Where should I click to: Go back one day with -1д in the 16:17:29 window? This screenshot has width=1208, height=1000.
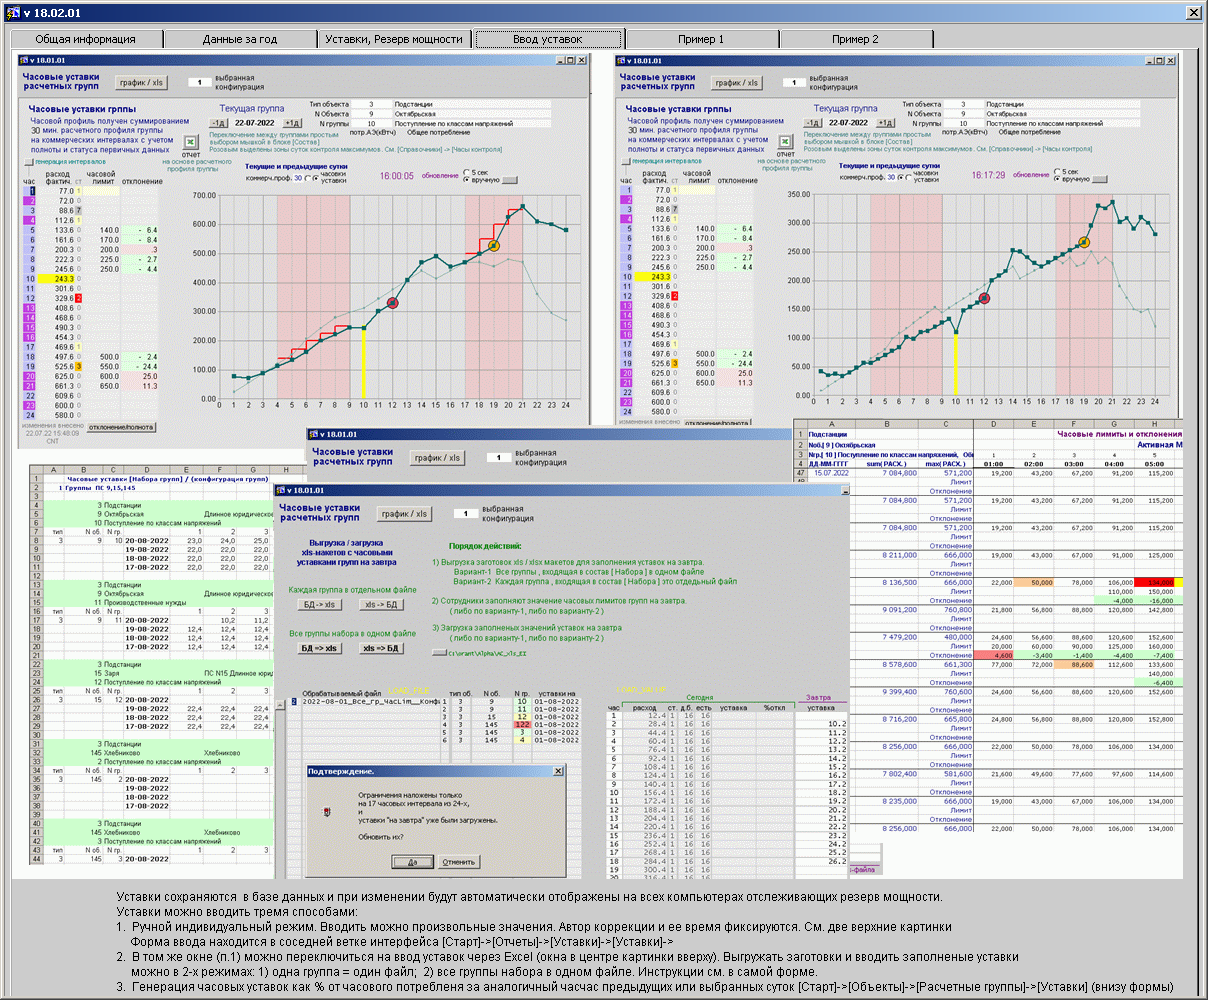click(813, 123)
